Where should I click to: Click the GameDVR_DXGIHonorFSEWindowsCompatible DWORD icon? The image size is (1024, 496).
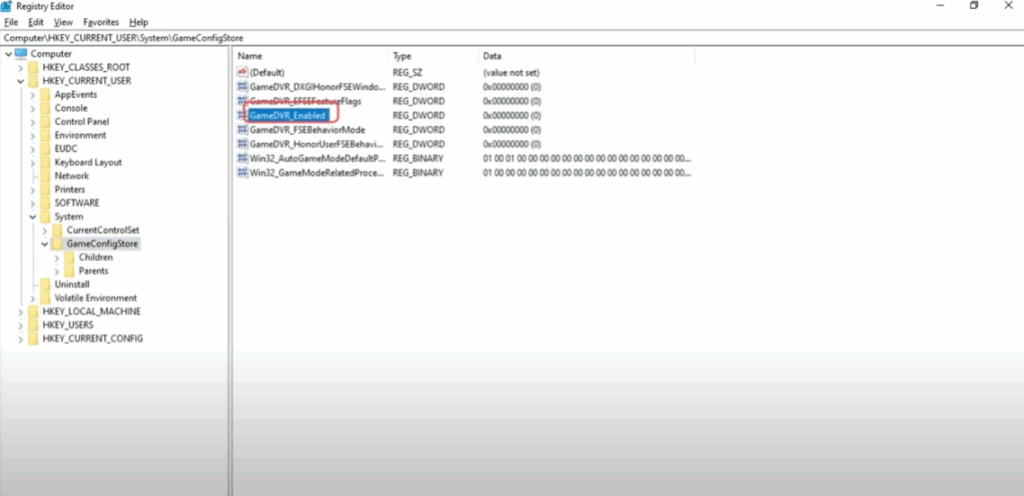tap(242, 87)
